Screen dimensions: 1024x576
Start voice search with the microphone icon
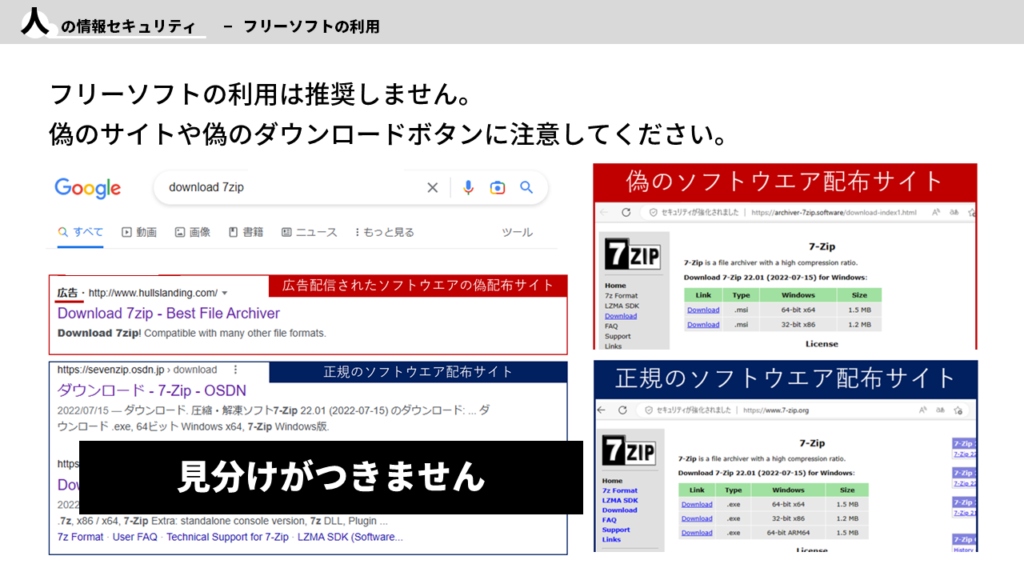(x=468, y=188)
